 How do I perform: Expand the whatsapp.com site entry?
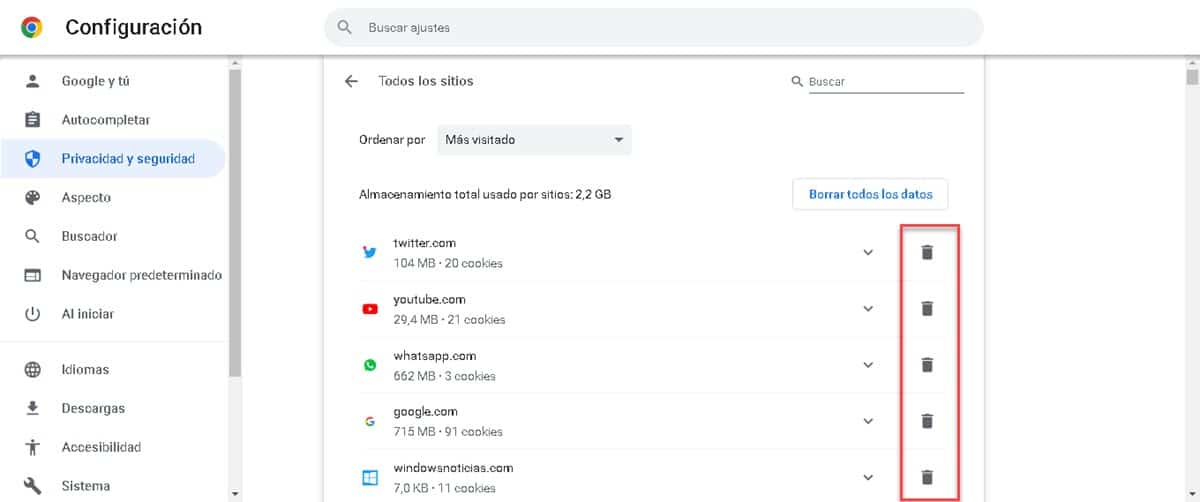tap(868, 365)
